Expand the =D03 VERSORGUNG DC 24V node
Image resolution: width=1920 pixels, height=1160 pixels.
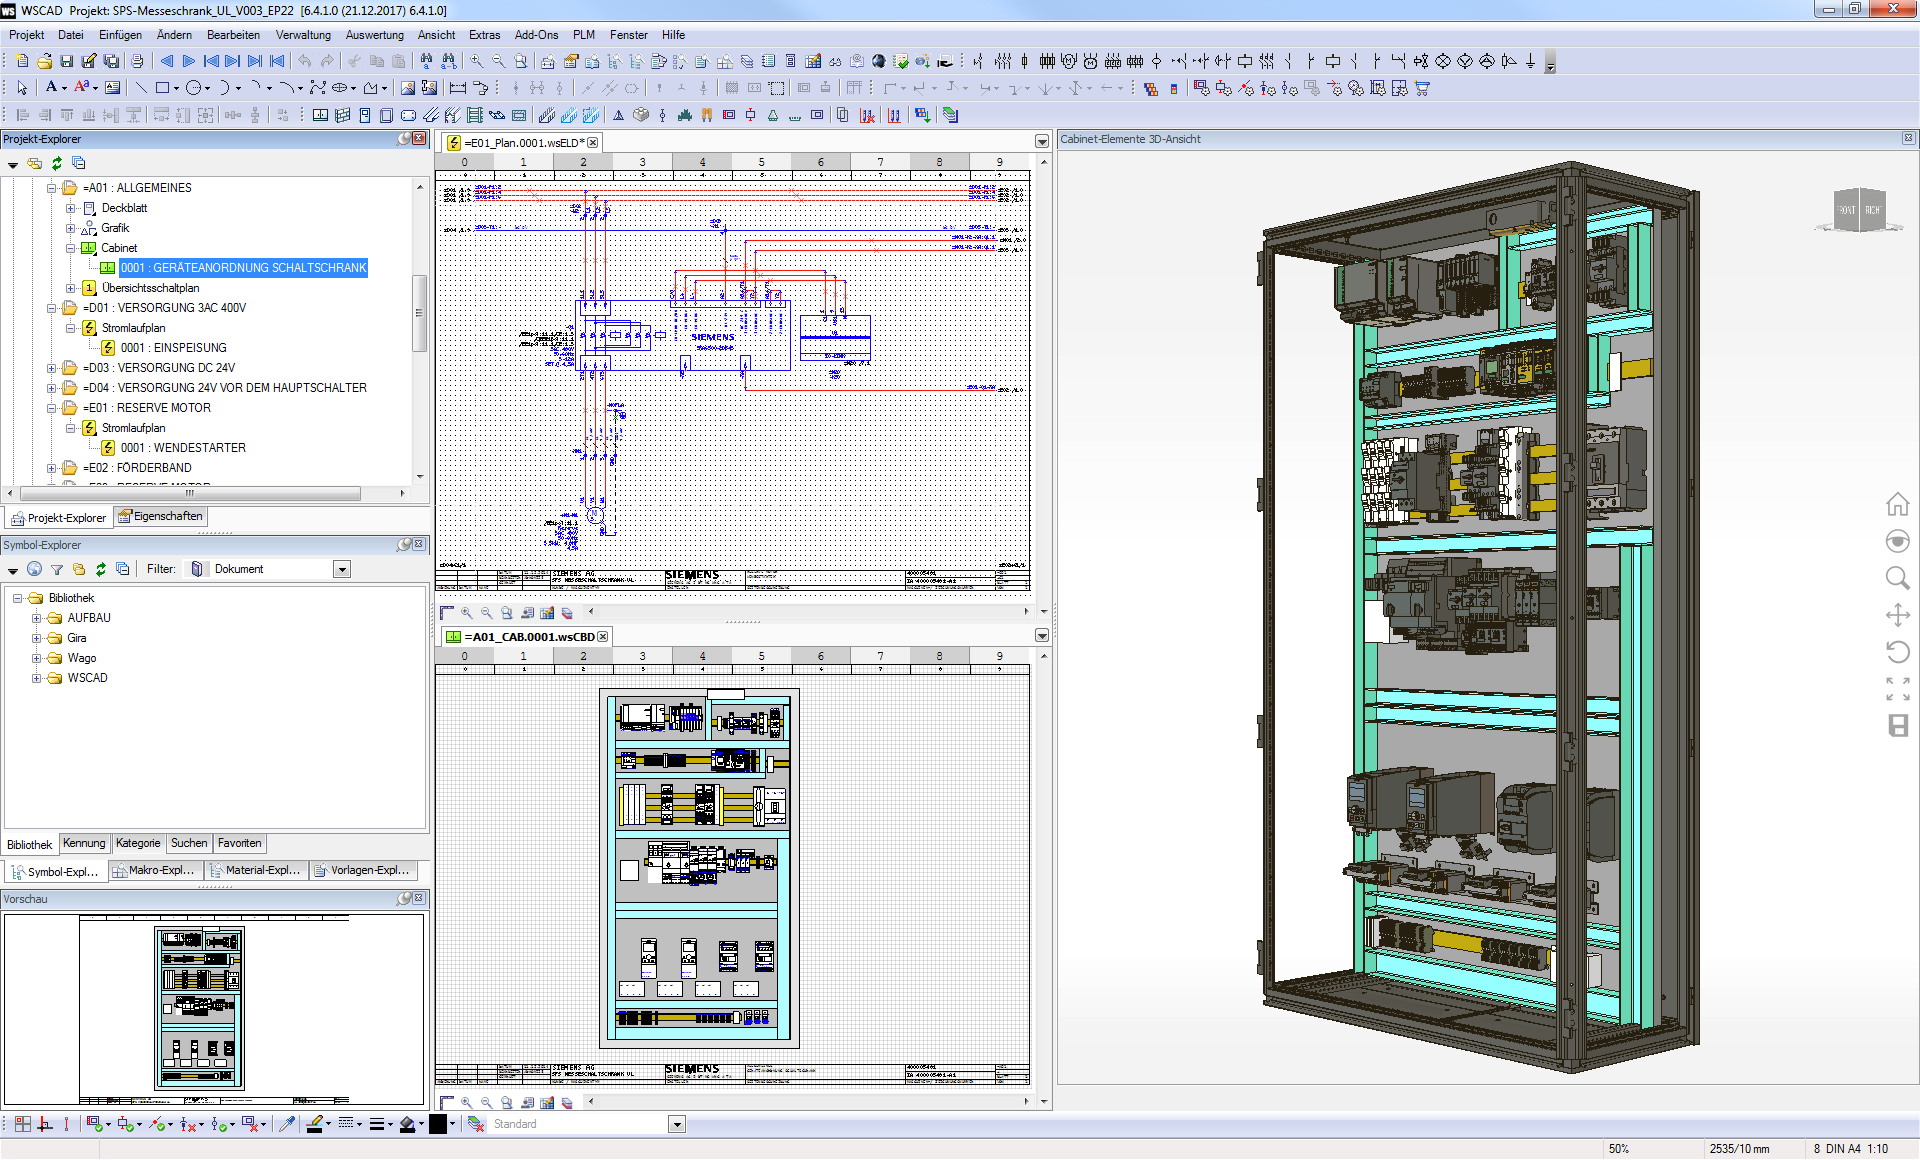(52, 368)
